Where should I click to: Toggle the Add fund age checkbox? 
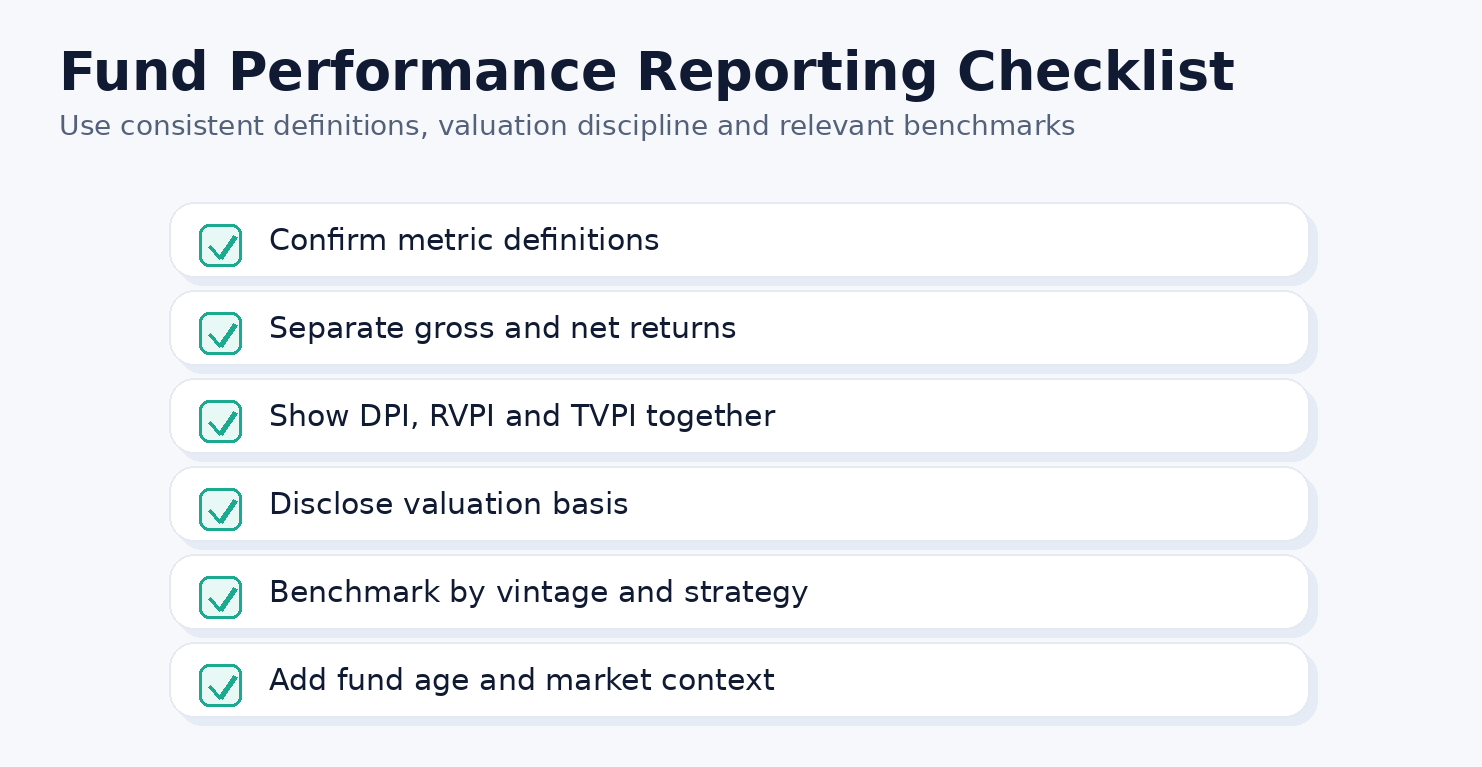tap(220, 685)
